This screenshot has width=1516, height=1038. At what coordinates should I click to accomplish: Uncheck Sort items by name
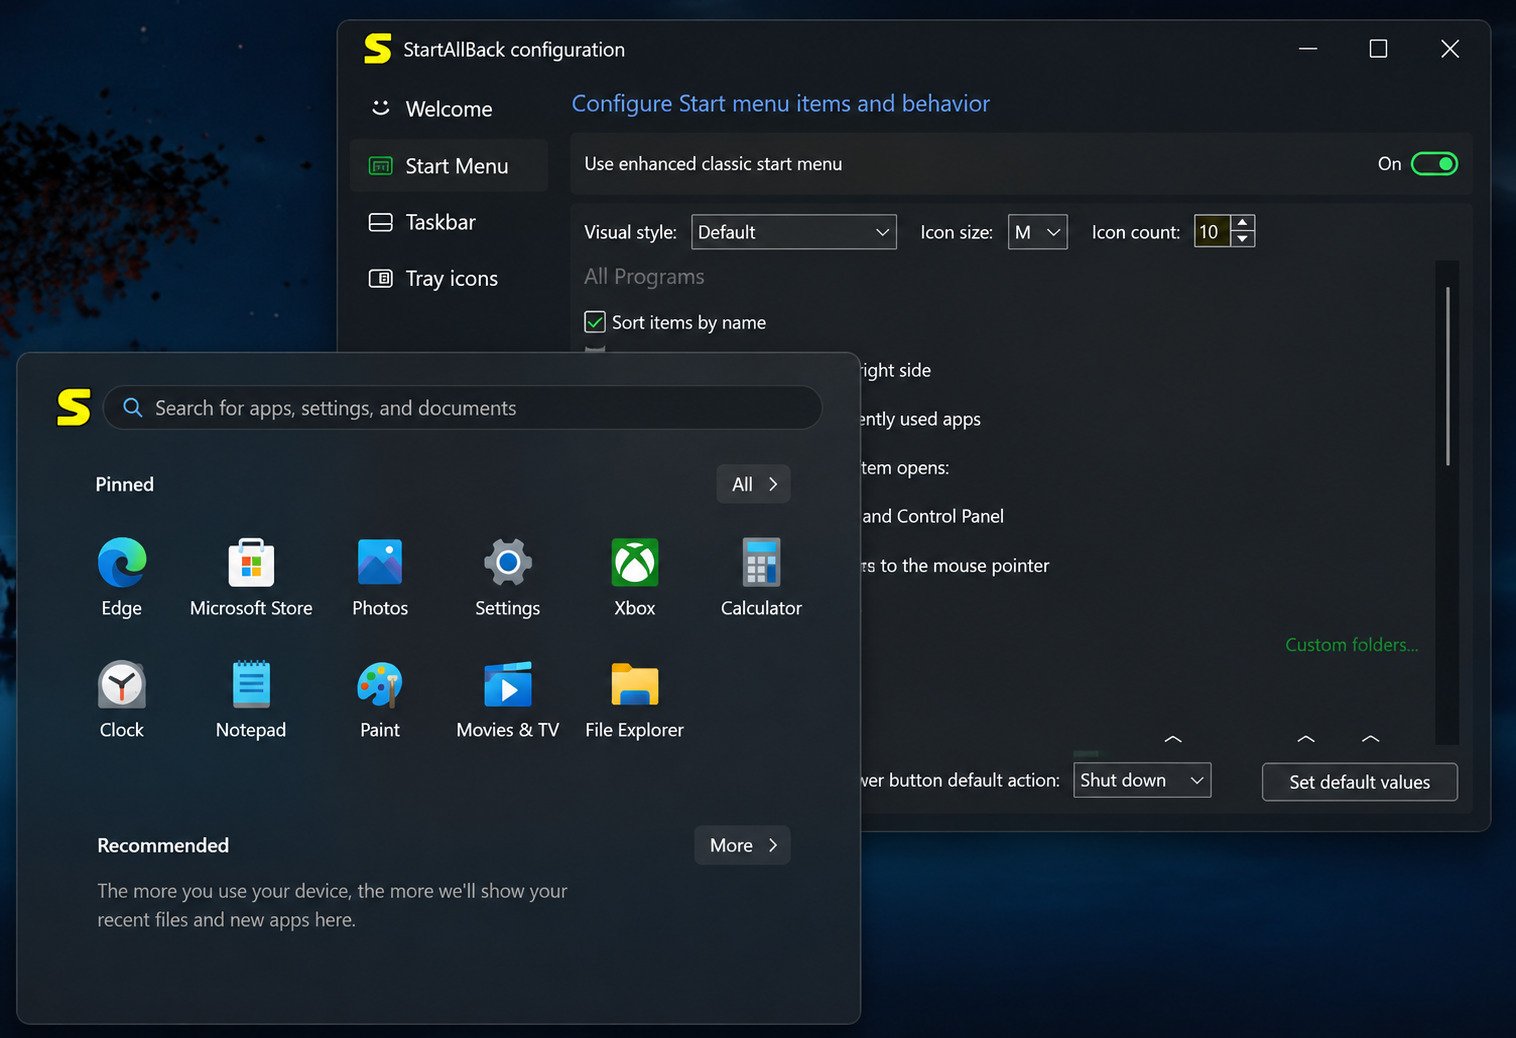tap(595, 322)
